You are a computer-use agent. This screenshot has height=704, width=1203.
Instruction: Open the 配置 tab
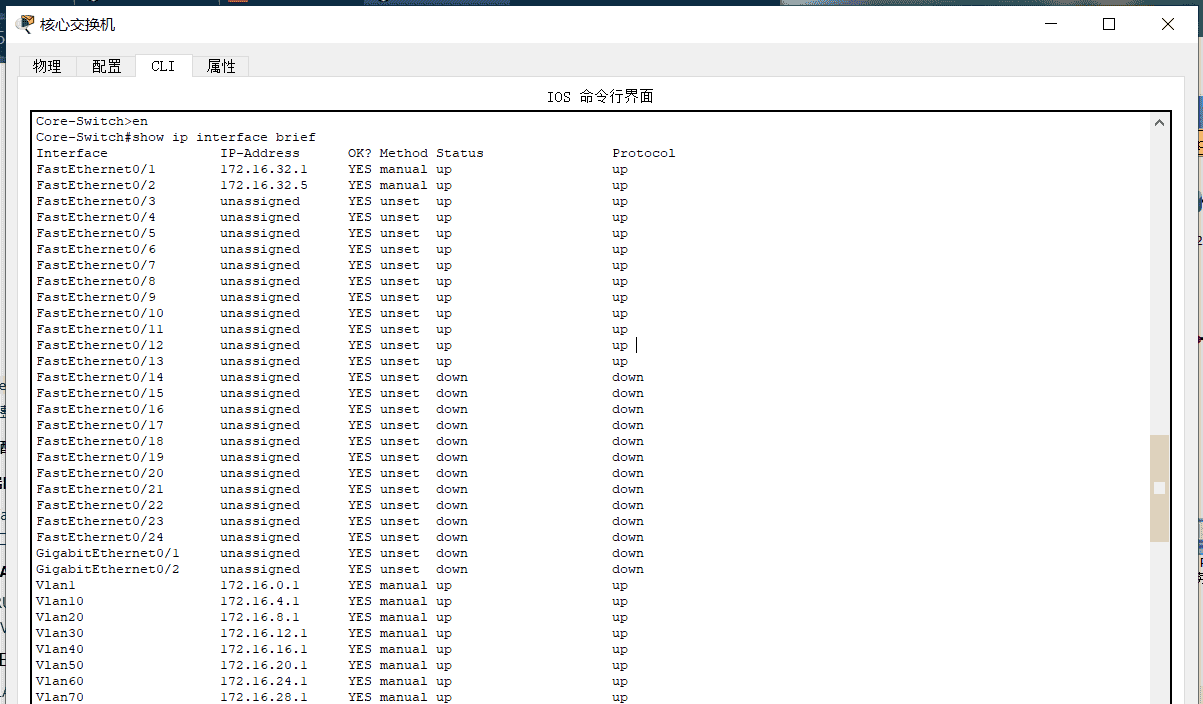[106, 66]
